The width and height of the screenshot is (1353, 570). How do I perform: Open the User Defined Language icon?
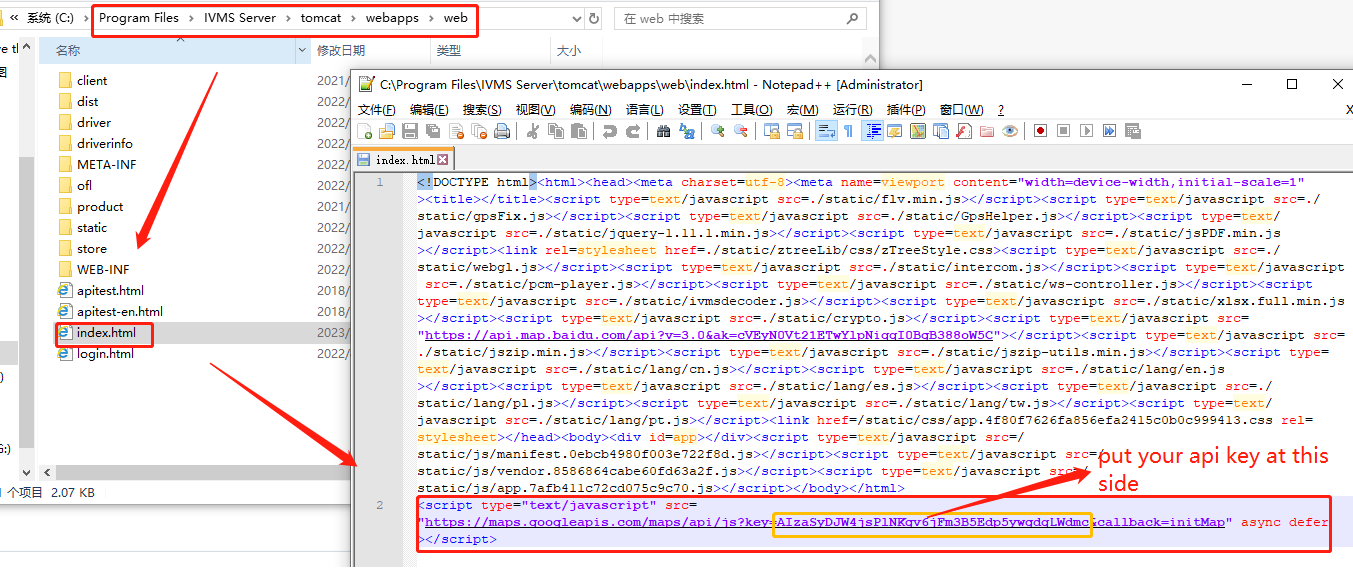895,131
